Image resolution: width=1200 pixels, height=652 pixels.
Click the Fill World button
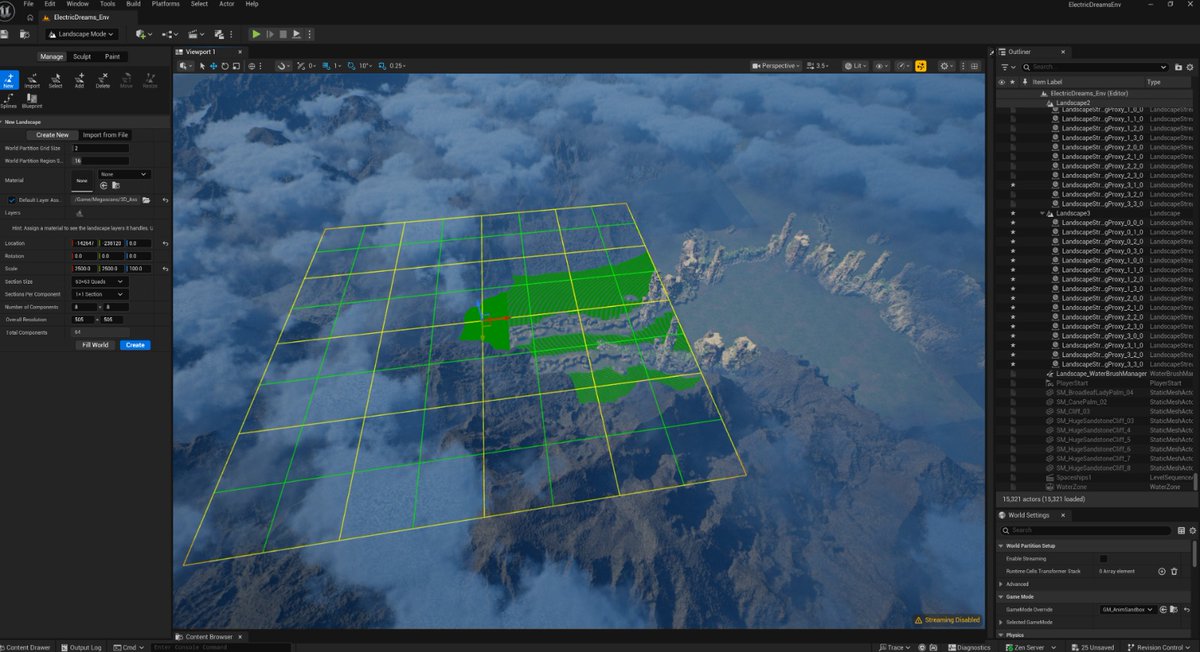(x=94, y=345)
